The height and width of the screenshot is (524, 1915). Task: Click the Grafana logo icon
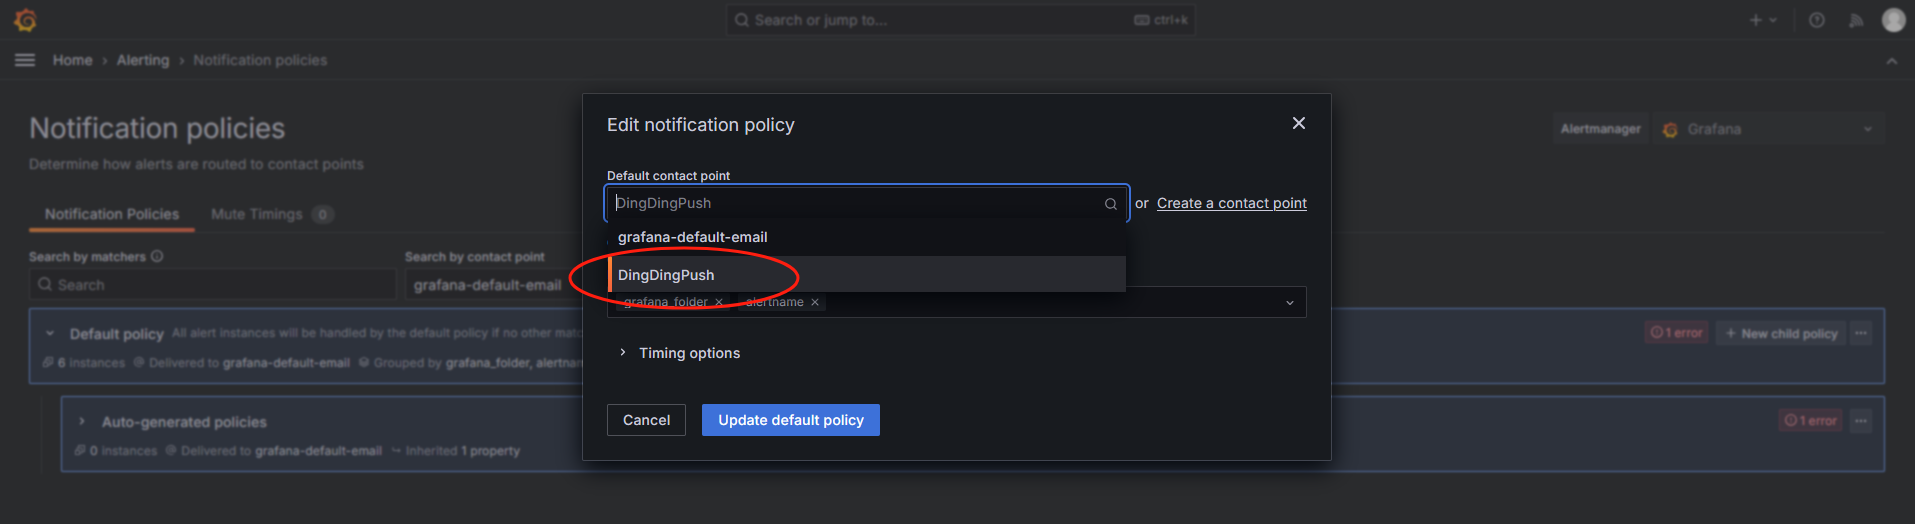click(25, 20)
